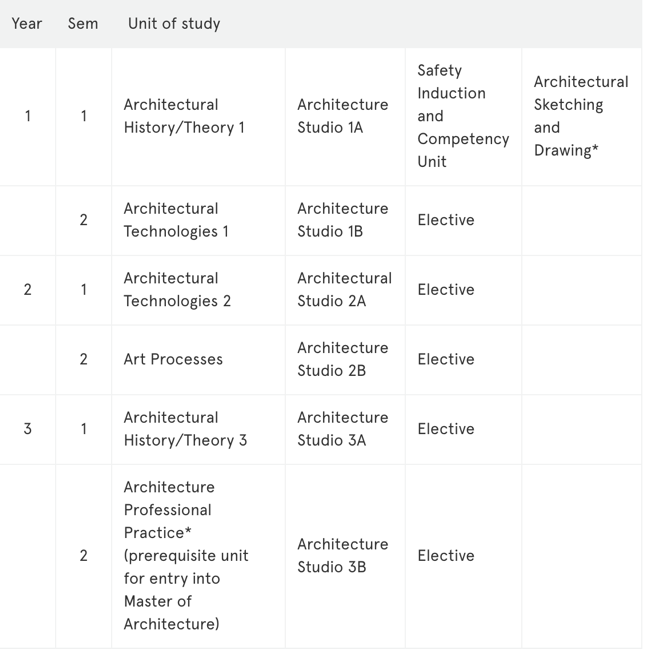This screenshot has width=646, height=649.
Task: Open the Architectural Technologies 2 unit
Action: 177,290
